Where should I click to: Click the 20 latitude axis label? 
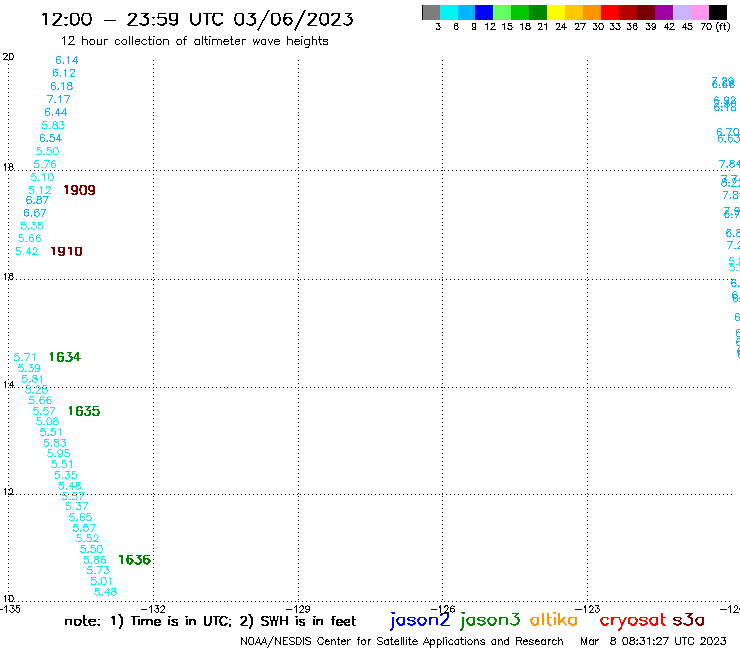(8, 57)
